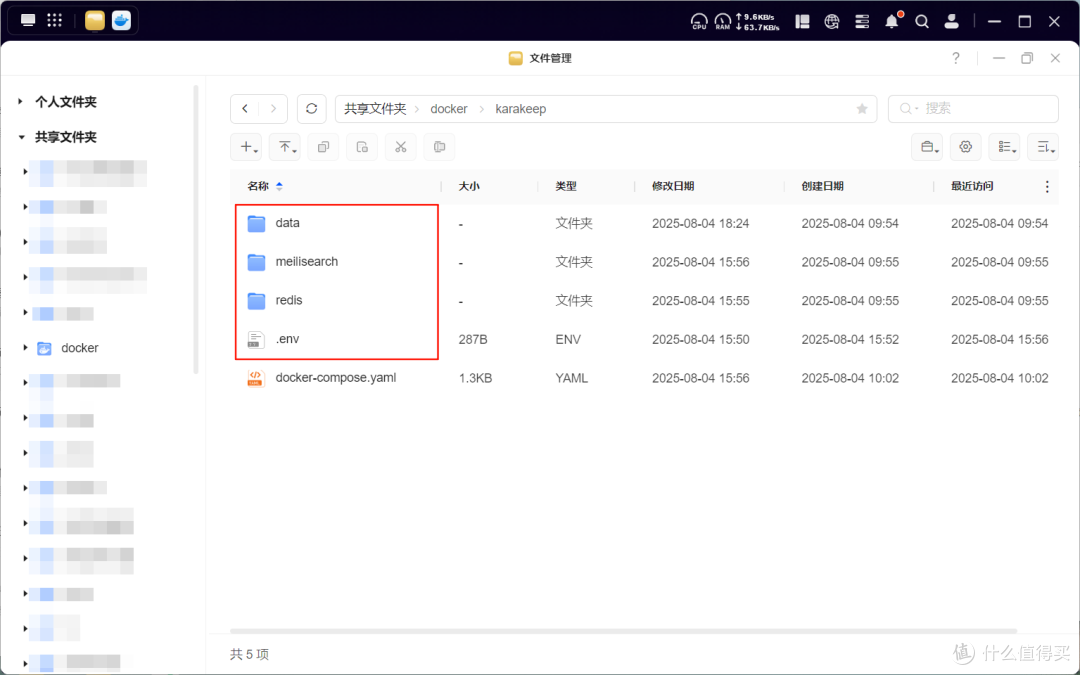Open the view settings gear icon
Image resolution: width=1080 pixels, height=675 pixels.
pyautogui.click(x=965, y=146)
